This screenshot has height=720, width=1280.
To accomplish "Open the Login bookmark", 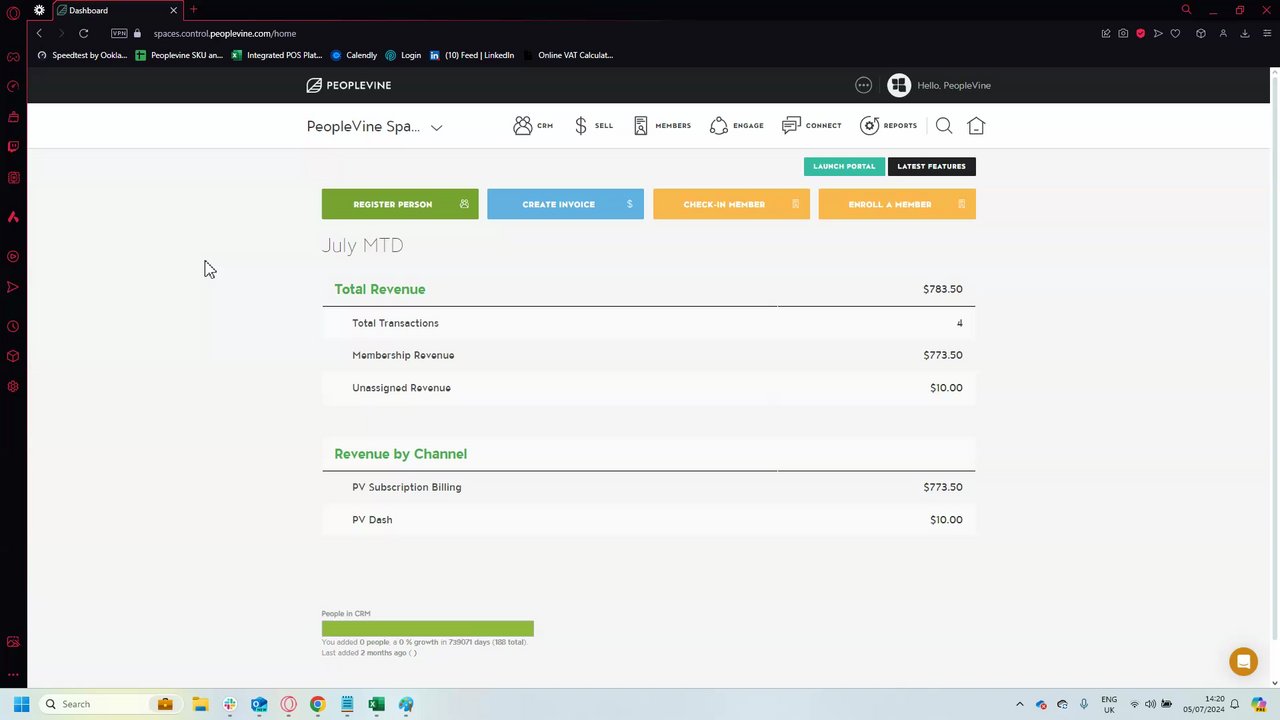I will pos(403,55).
